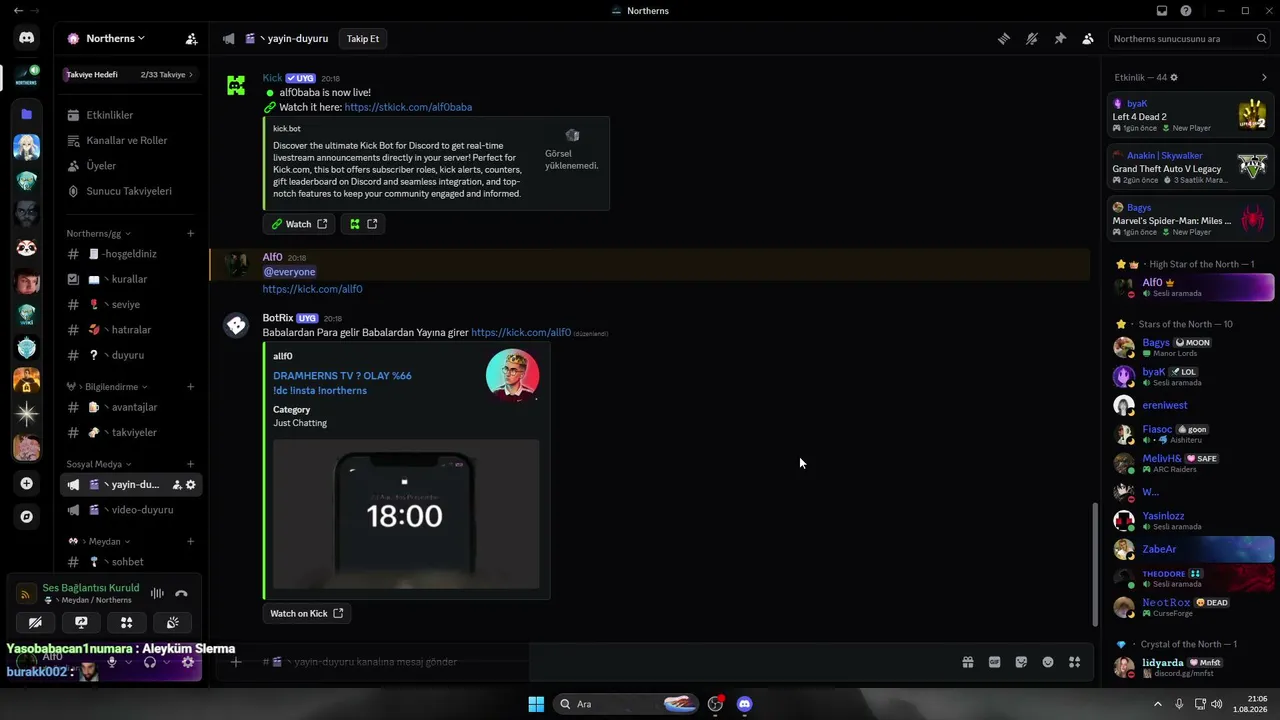This screenshot has height=720, width=1280.
Task: Open the Left 4 Dead 2 activity card
Action: (x=1191, y=116)
